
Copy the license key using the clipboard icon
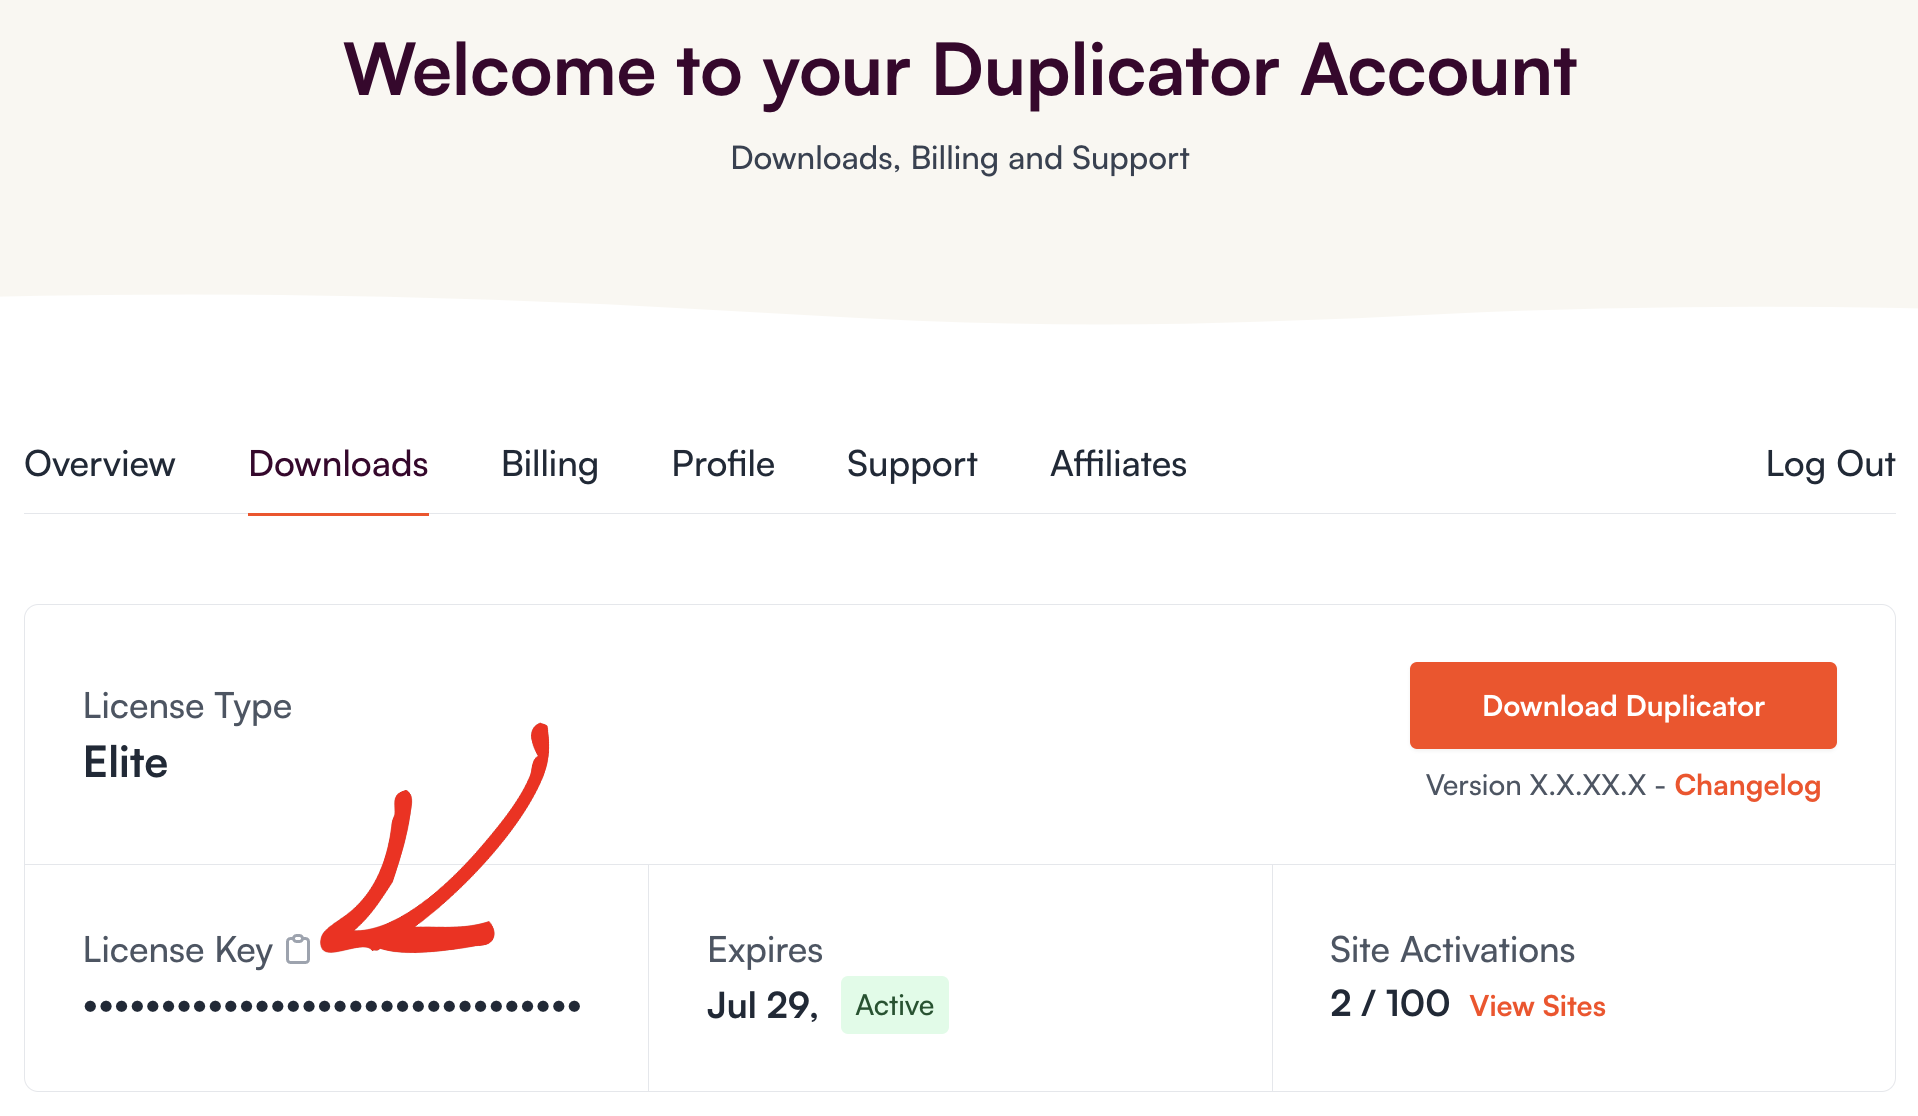point(296,950)
